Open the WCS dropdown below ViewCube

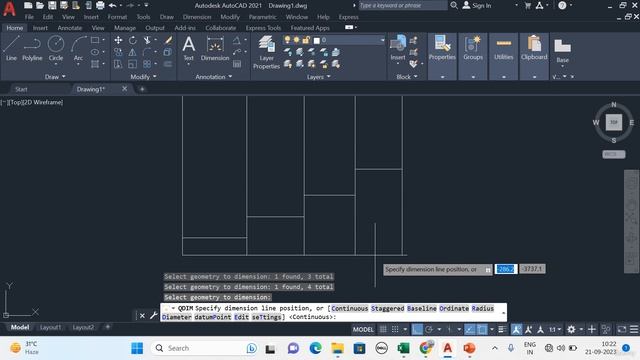click(x=613, y=154)
